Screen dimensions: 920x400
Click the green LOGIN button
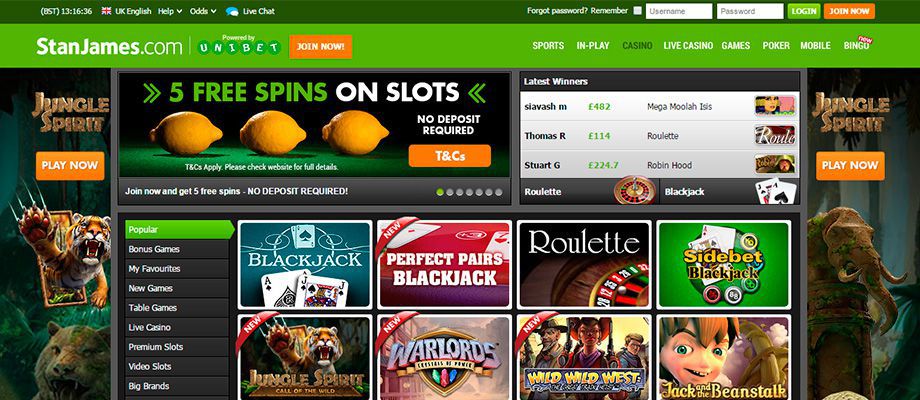pos(804,11)
